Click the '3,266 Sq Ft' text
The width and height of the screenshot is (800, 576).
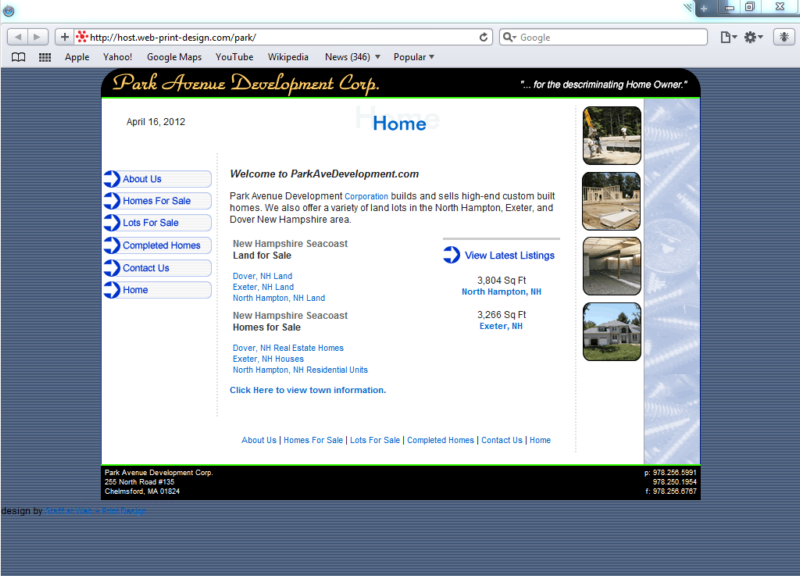tap(502, 315)
